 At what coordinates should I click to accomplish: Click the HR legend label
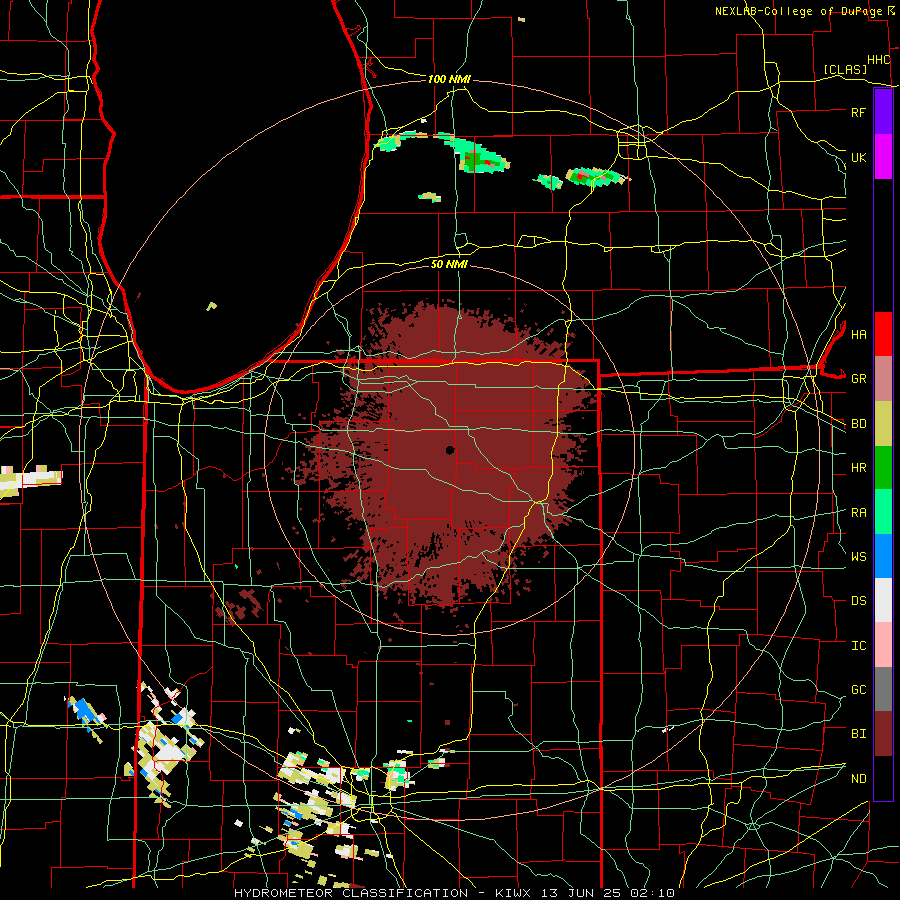tap(858, 468)
